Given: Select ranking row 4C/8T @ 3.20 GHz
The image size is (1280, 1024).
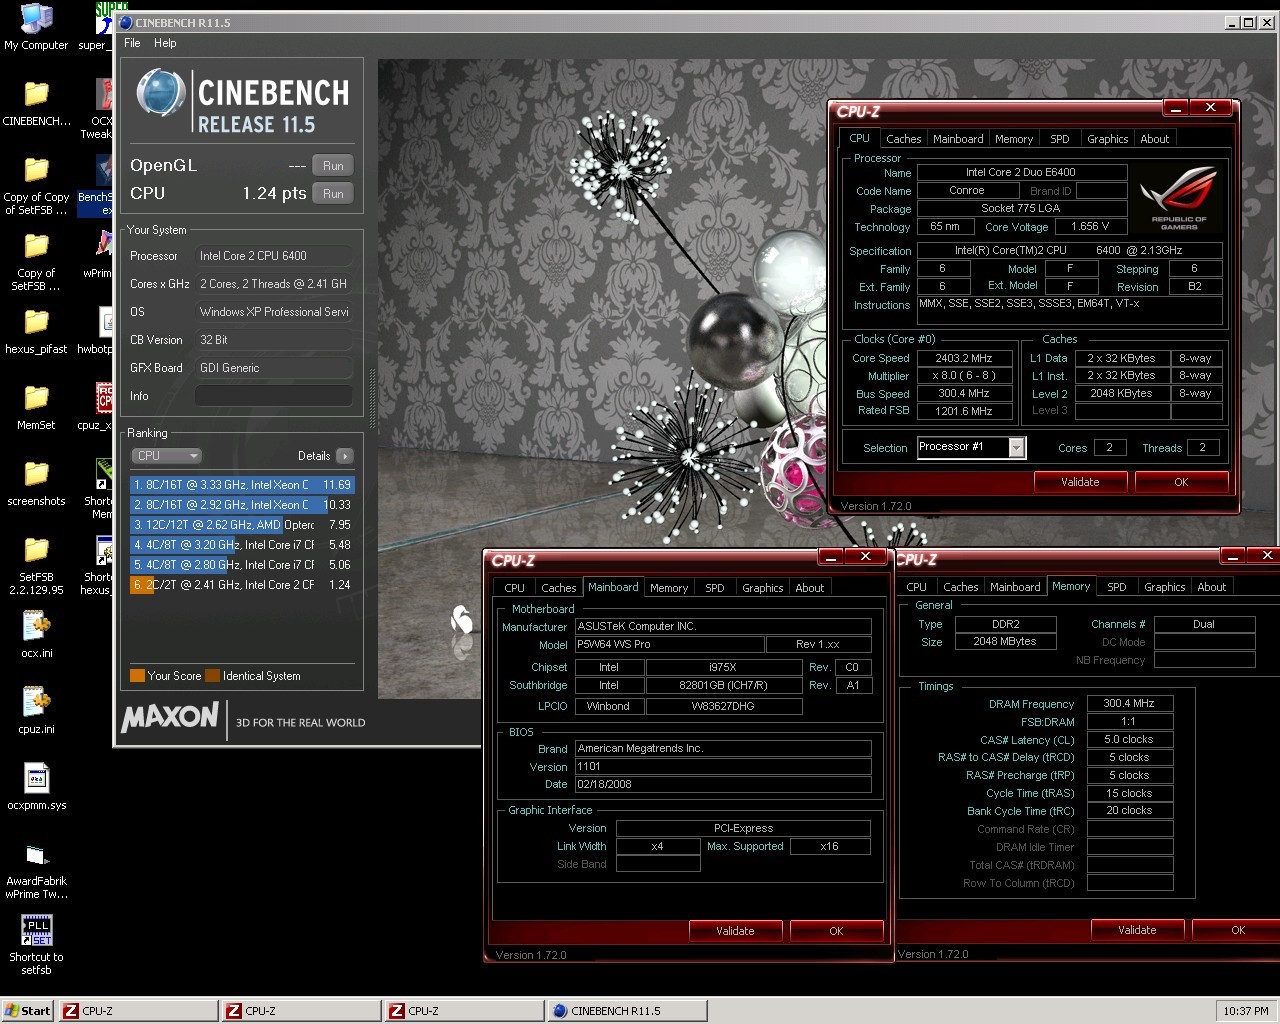Looking at the screenshot, I should 242,545.
